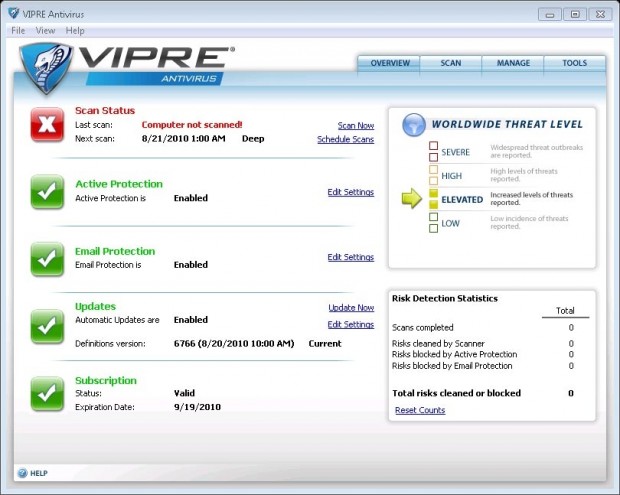Click the Subscription green checkmark icon
Image resolution: width=620 pixels, height=495 pixels.
tap(47, 394)
